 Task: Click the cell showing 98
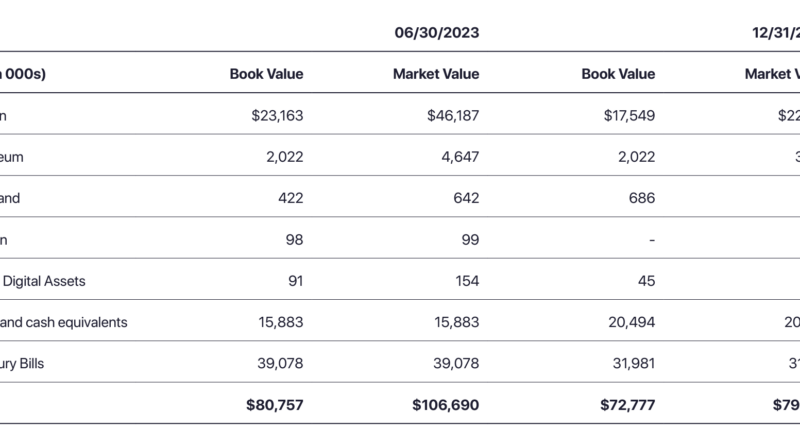293,240
